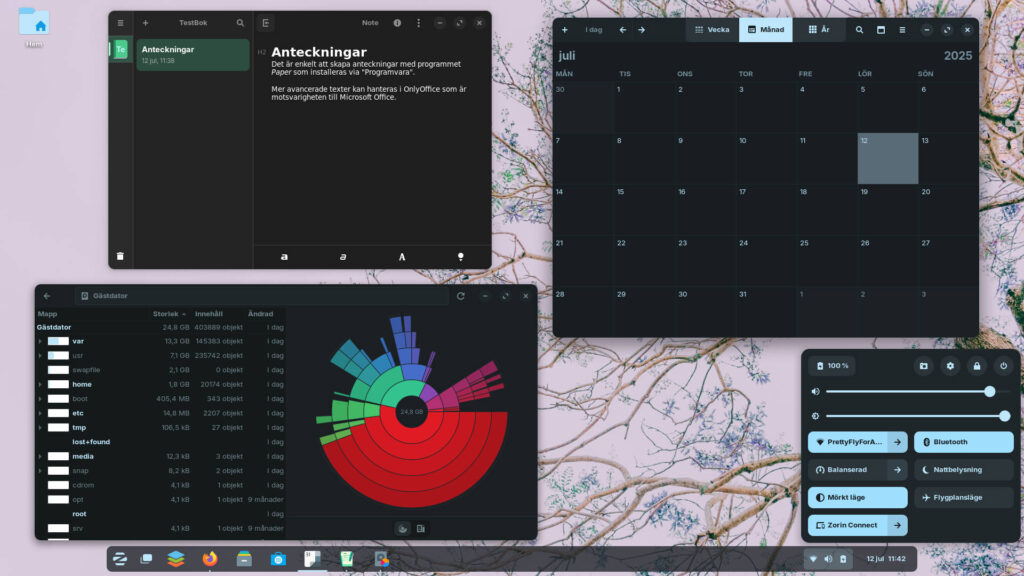Expand the home folder row
The width and height of the screenshot is (1024, 576).
pyautogui.click(x=40, y=384)
